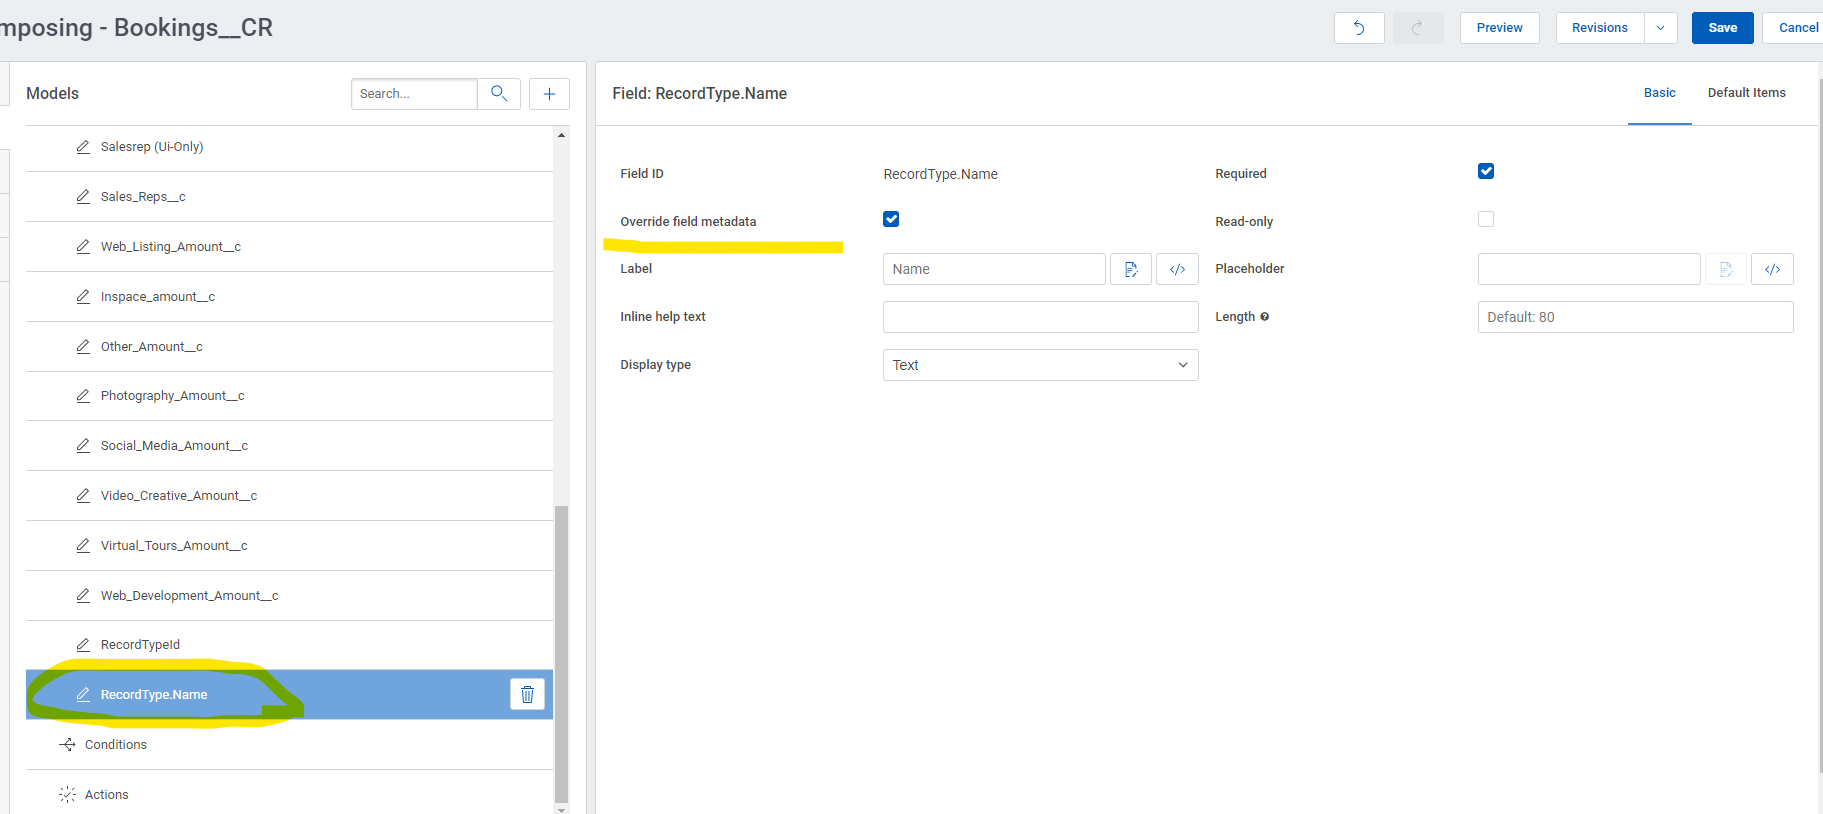Screen dimensions: 1823x814
Task: Click the Conditions node icon
Action: click(x=67, y=745)
